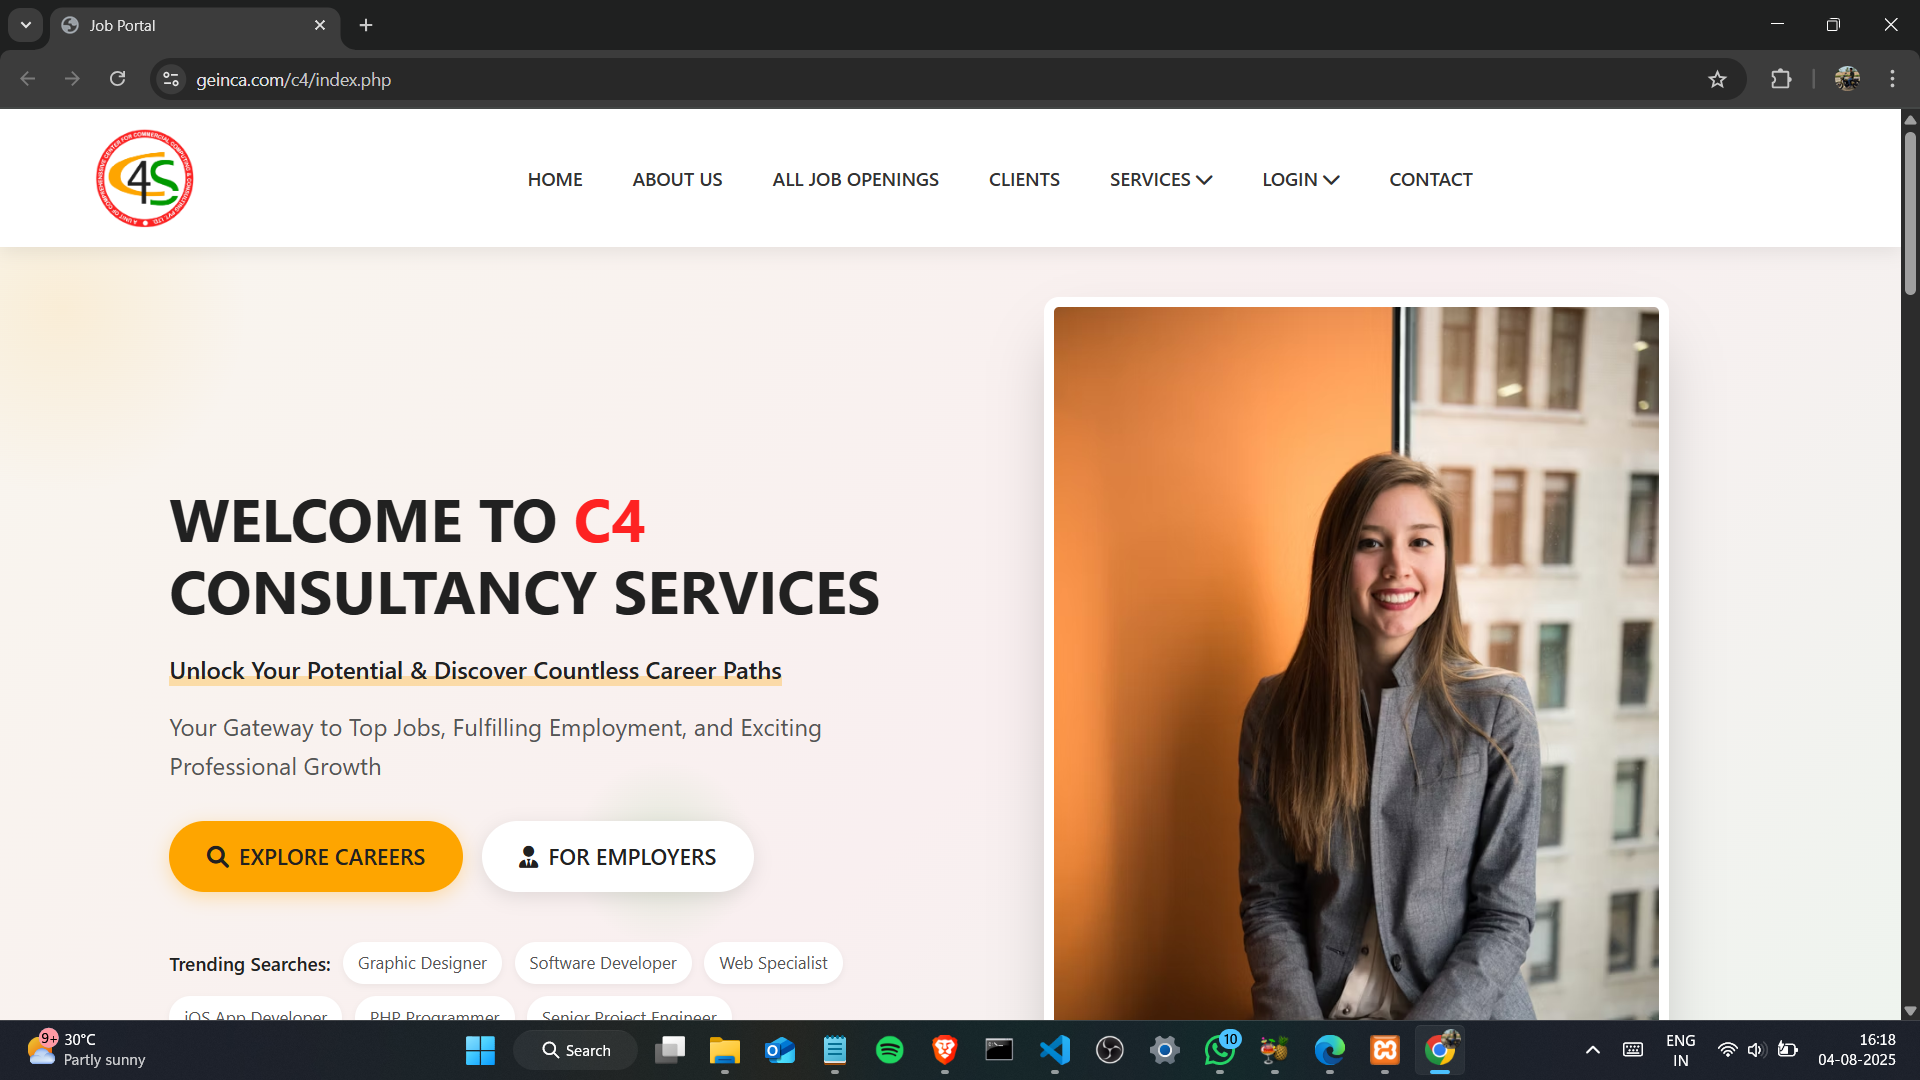Select Graphic Designer trending search
The width and height of the screenshot is (1920, 1080).
(422, 963)
